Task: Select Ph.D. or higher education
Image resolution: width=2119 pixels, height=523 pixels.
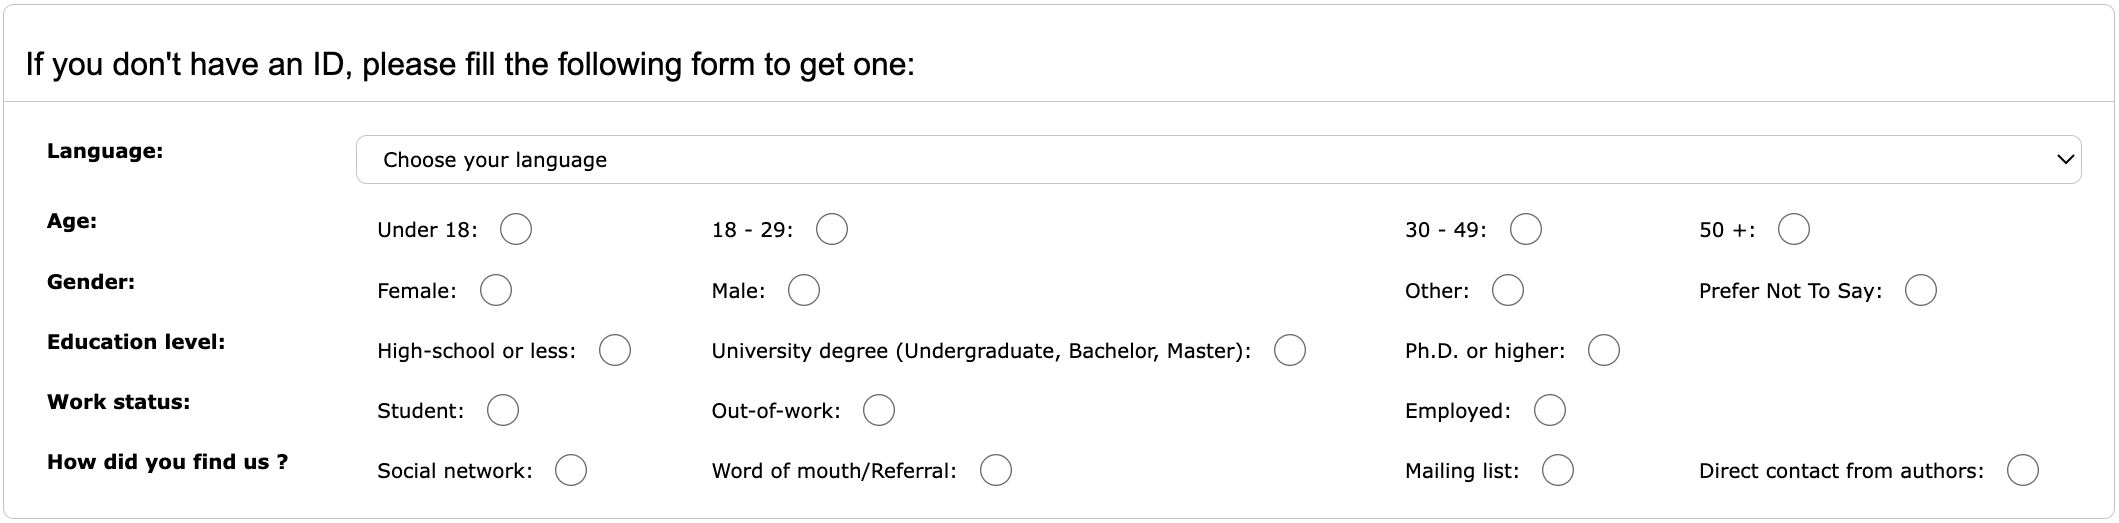Action: tap(1604, 350)
